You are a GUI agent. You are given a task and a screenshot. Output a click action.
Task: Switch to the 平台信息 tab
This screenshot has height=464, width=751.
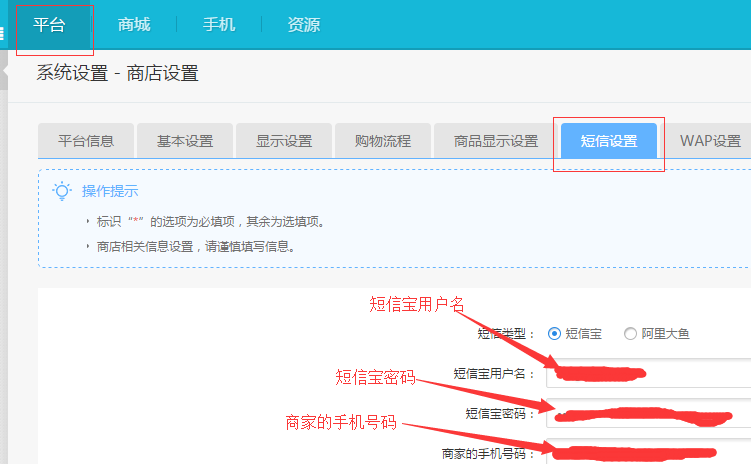[85, 141]
